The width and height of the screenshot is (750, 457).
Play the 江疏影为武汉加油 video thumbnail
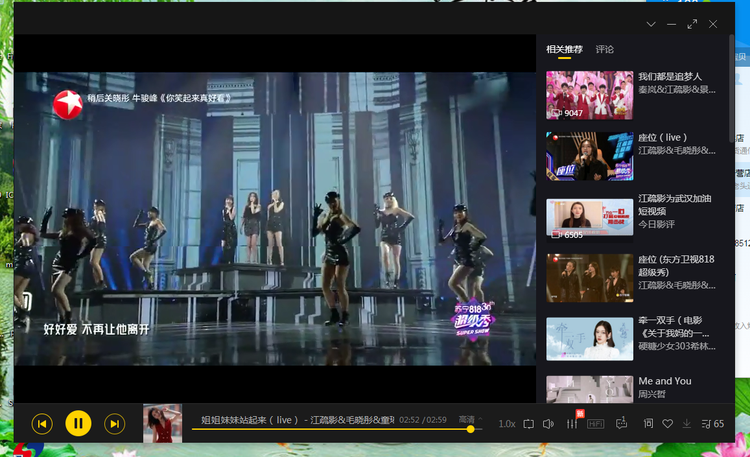(x=590, y=218)
